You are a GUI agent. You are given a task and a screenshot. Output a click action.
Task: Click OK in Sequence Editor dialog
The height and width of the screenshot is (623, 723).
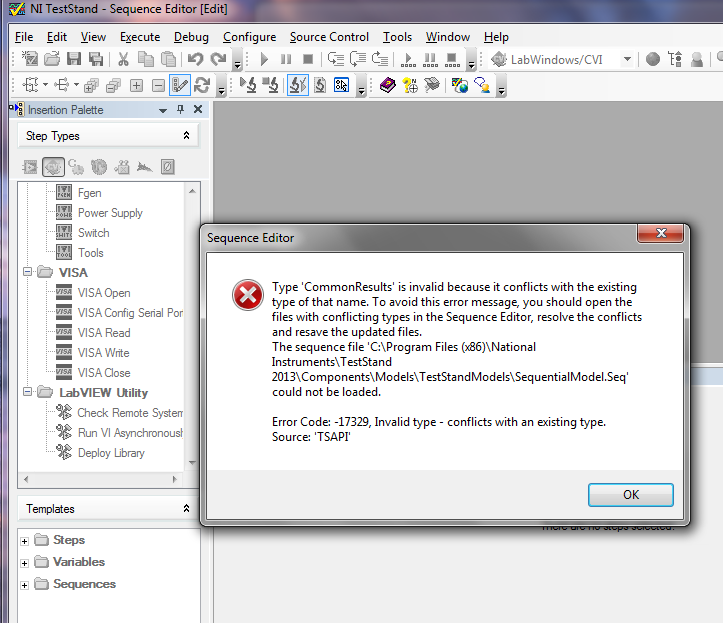[631, 495]
